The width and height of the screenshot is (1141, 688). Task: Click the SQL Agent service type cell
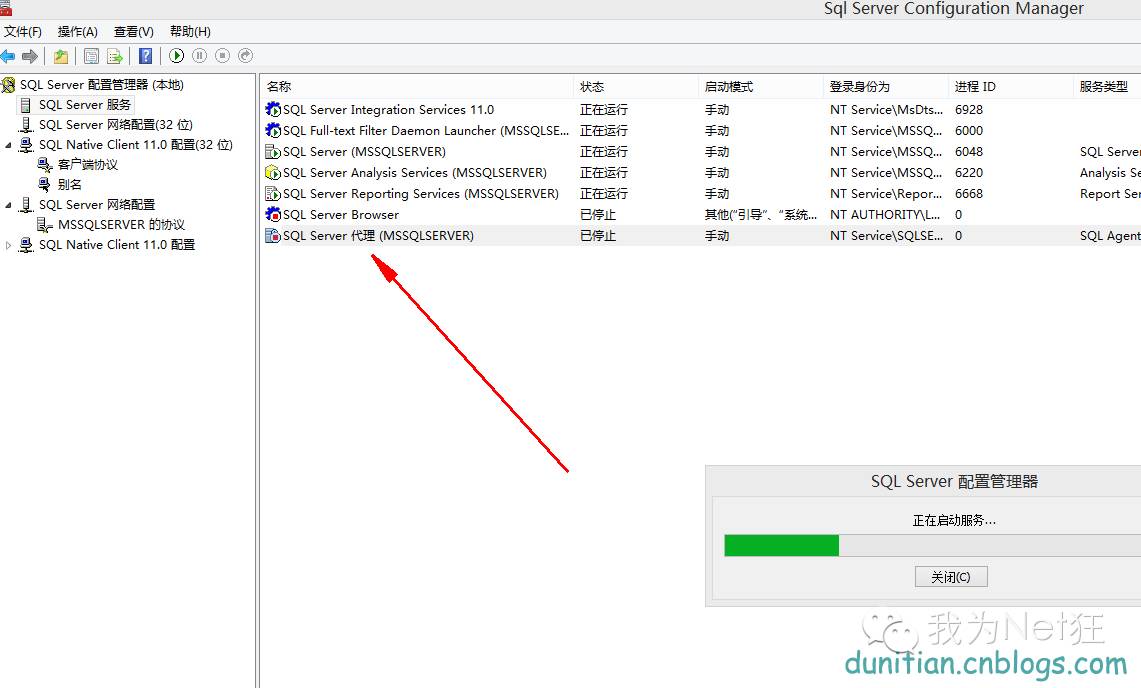[1110, 236]
